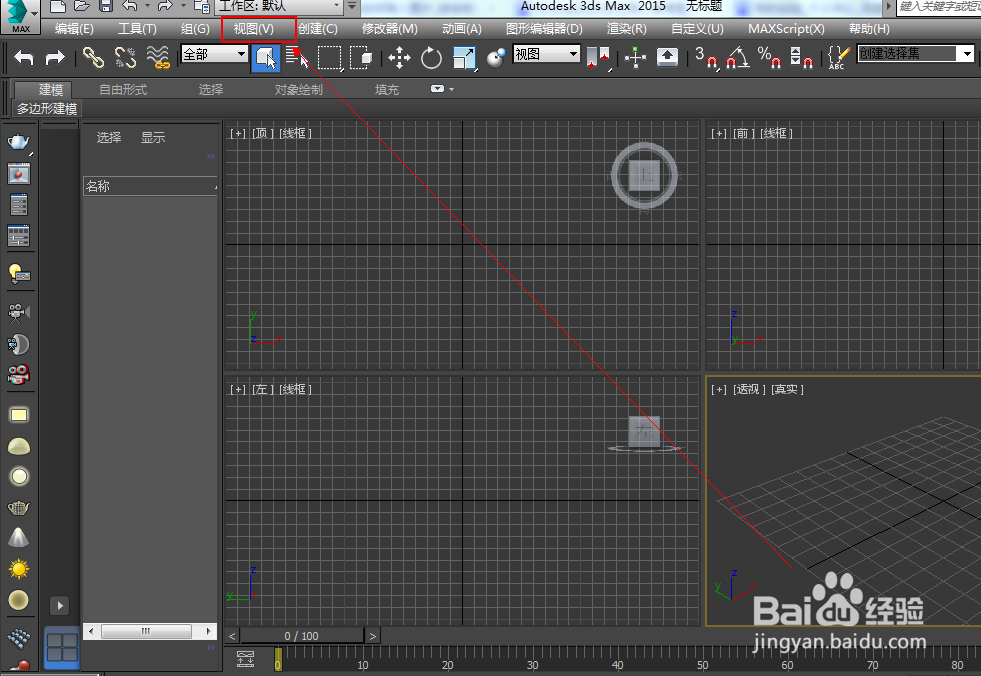
Task: Open the MAXScript(X) menu
Action: click(786, 29)
